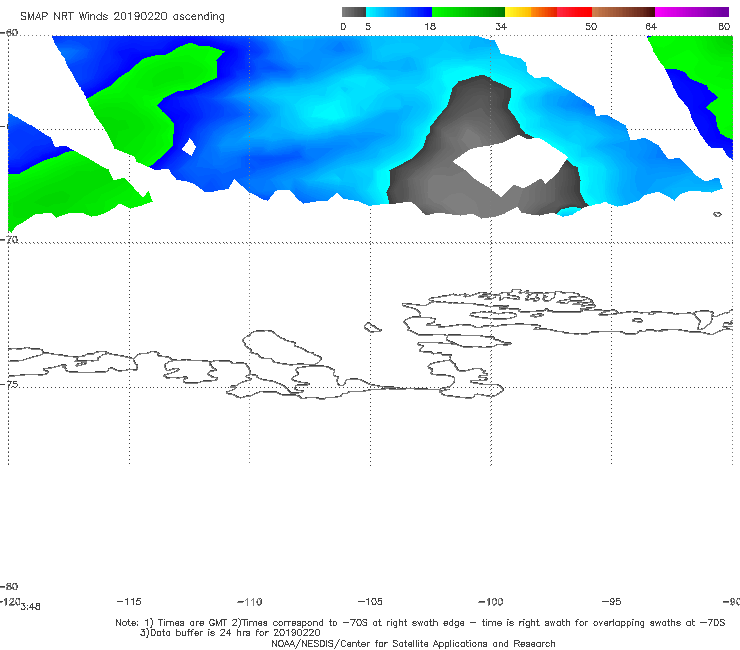Click the yellow-orange segment of the color bar

531,12
